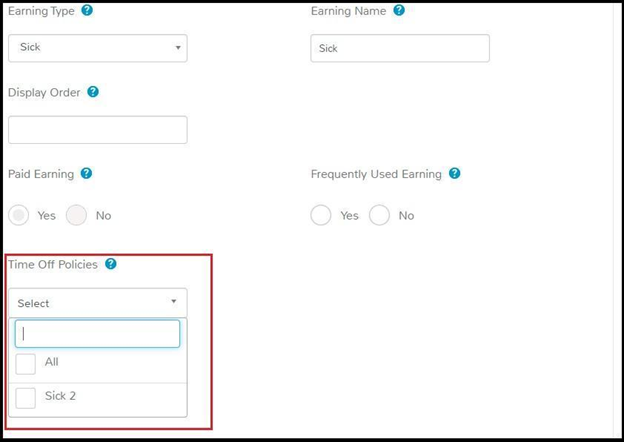The width and height of the screenshot is (624, 442).
Task: Click the Earning Type help icon
Action: click(x=87, y=10)
